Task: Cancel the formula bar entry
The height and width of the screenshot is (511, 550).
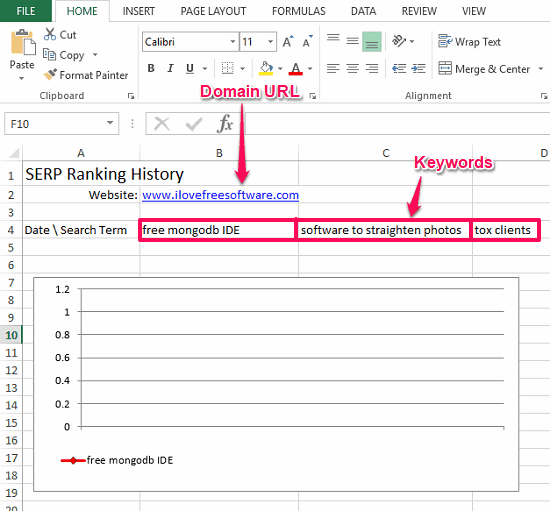Action: click(x=162, y=124)
